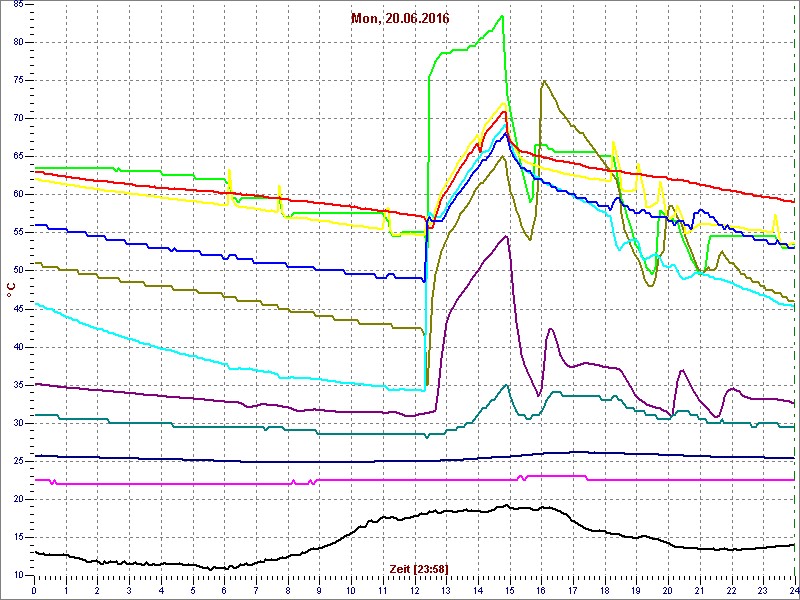Select the 30 label on temperature axis
The height and width of the screenshot is (600, 800).
(x=18, y=423)
